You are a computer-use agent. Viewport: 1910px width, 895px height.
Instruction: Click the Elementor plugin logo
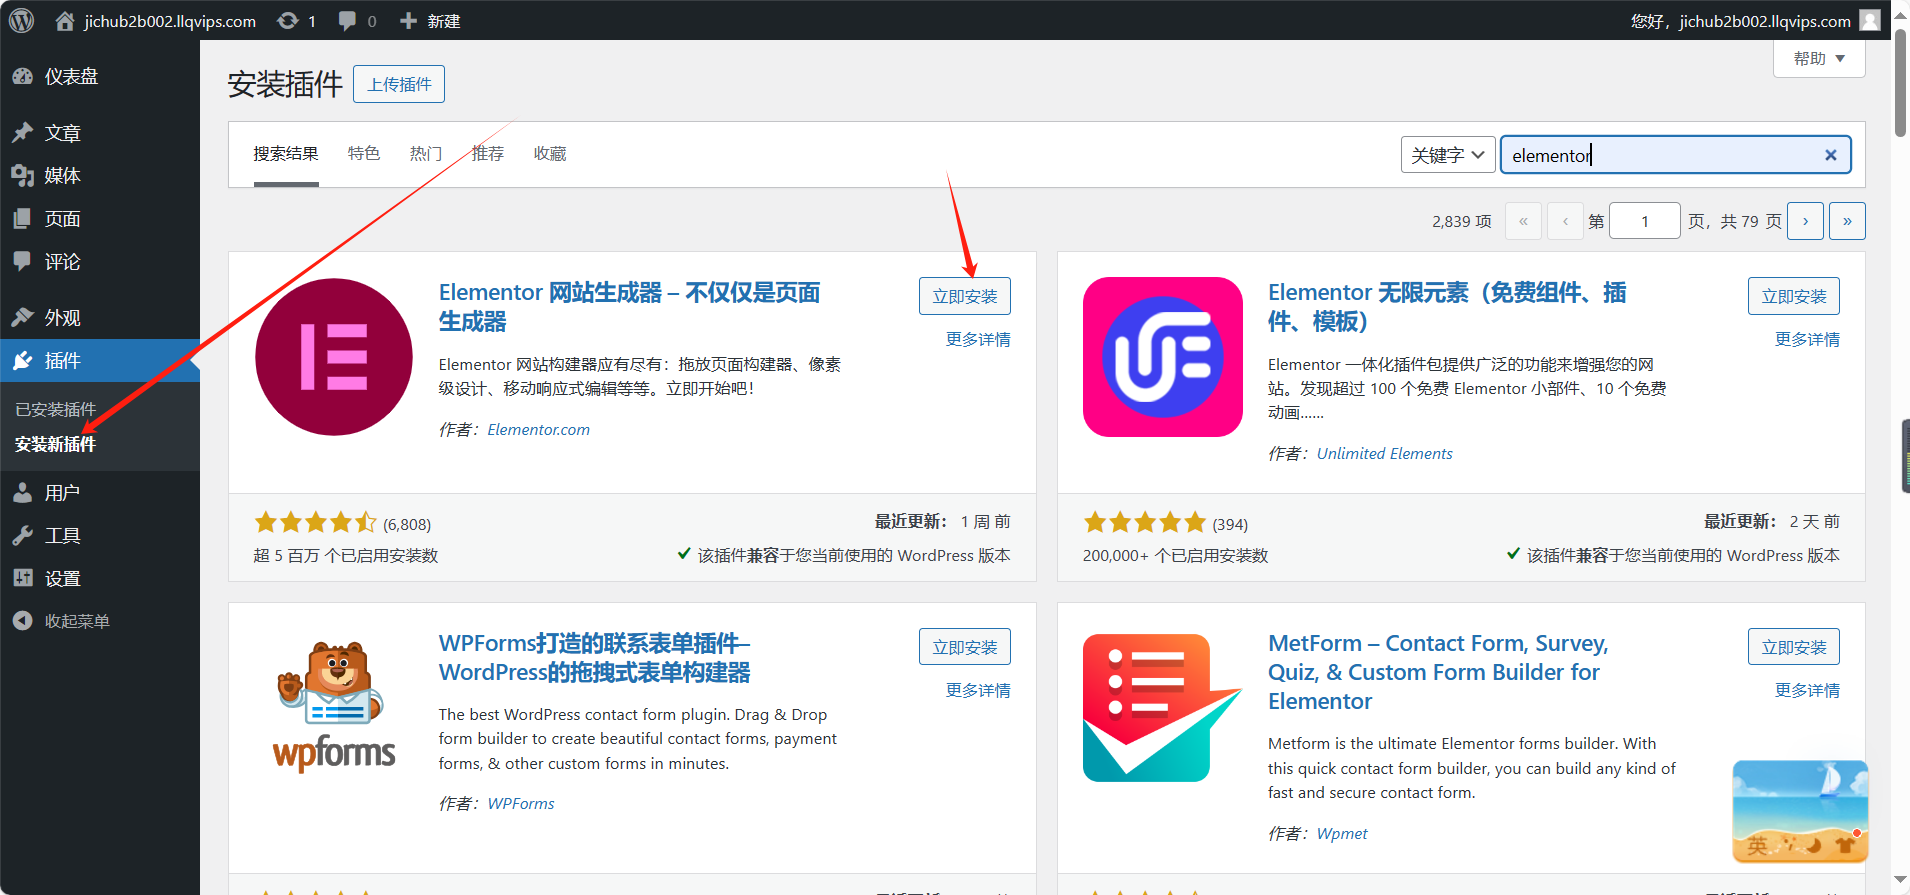click(334, 357)
